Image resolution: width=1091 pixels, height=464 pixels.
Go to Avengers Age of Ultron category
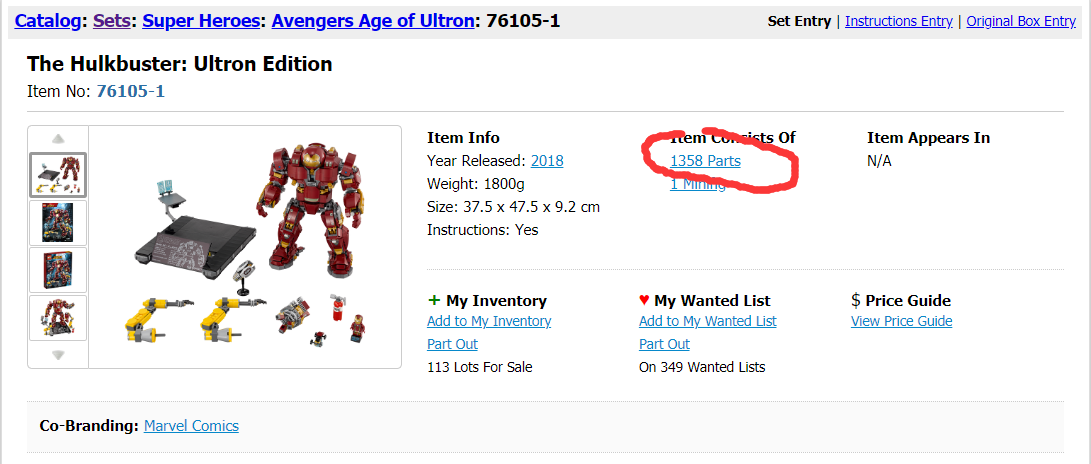coord(373,21)
